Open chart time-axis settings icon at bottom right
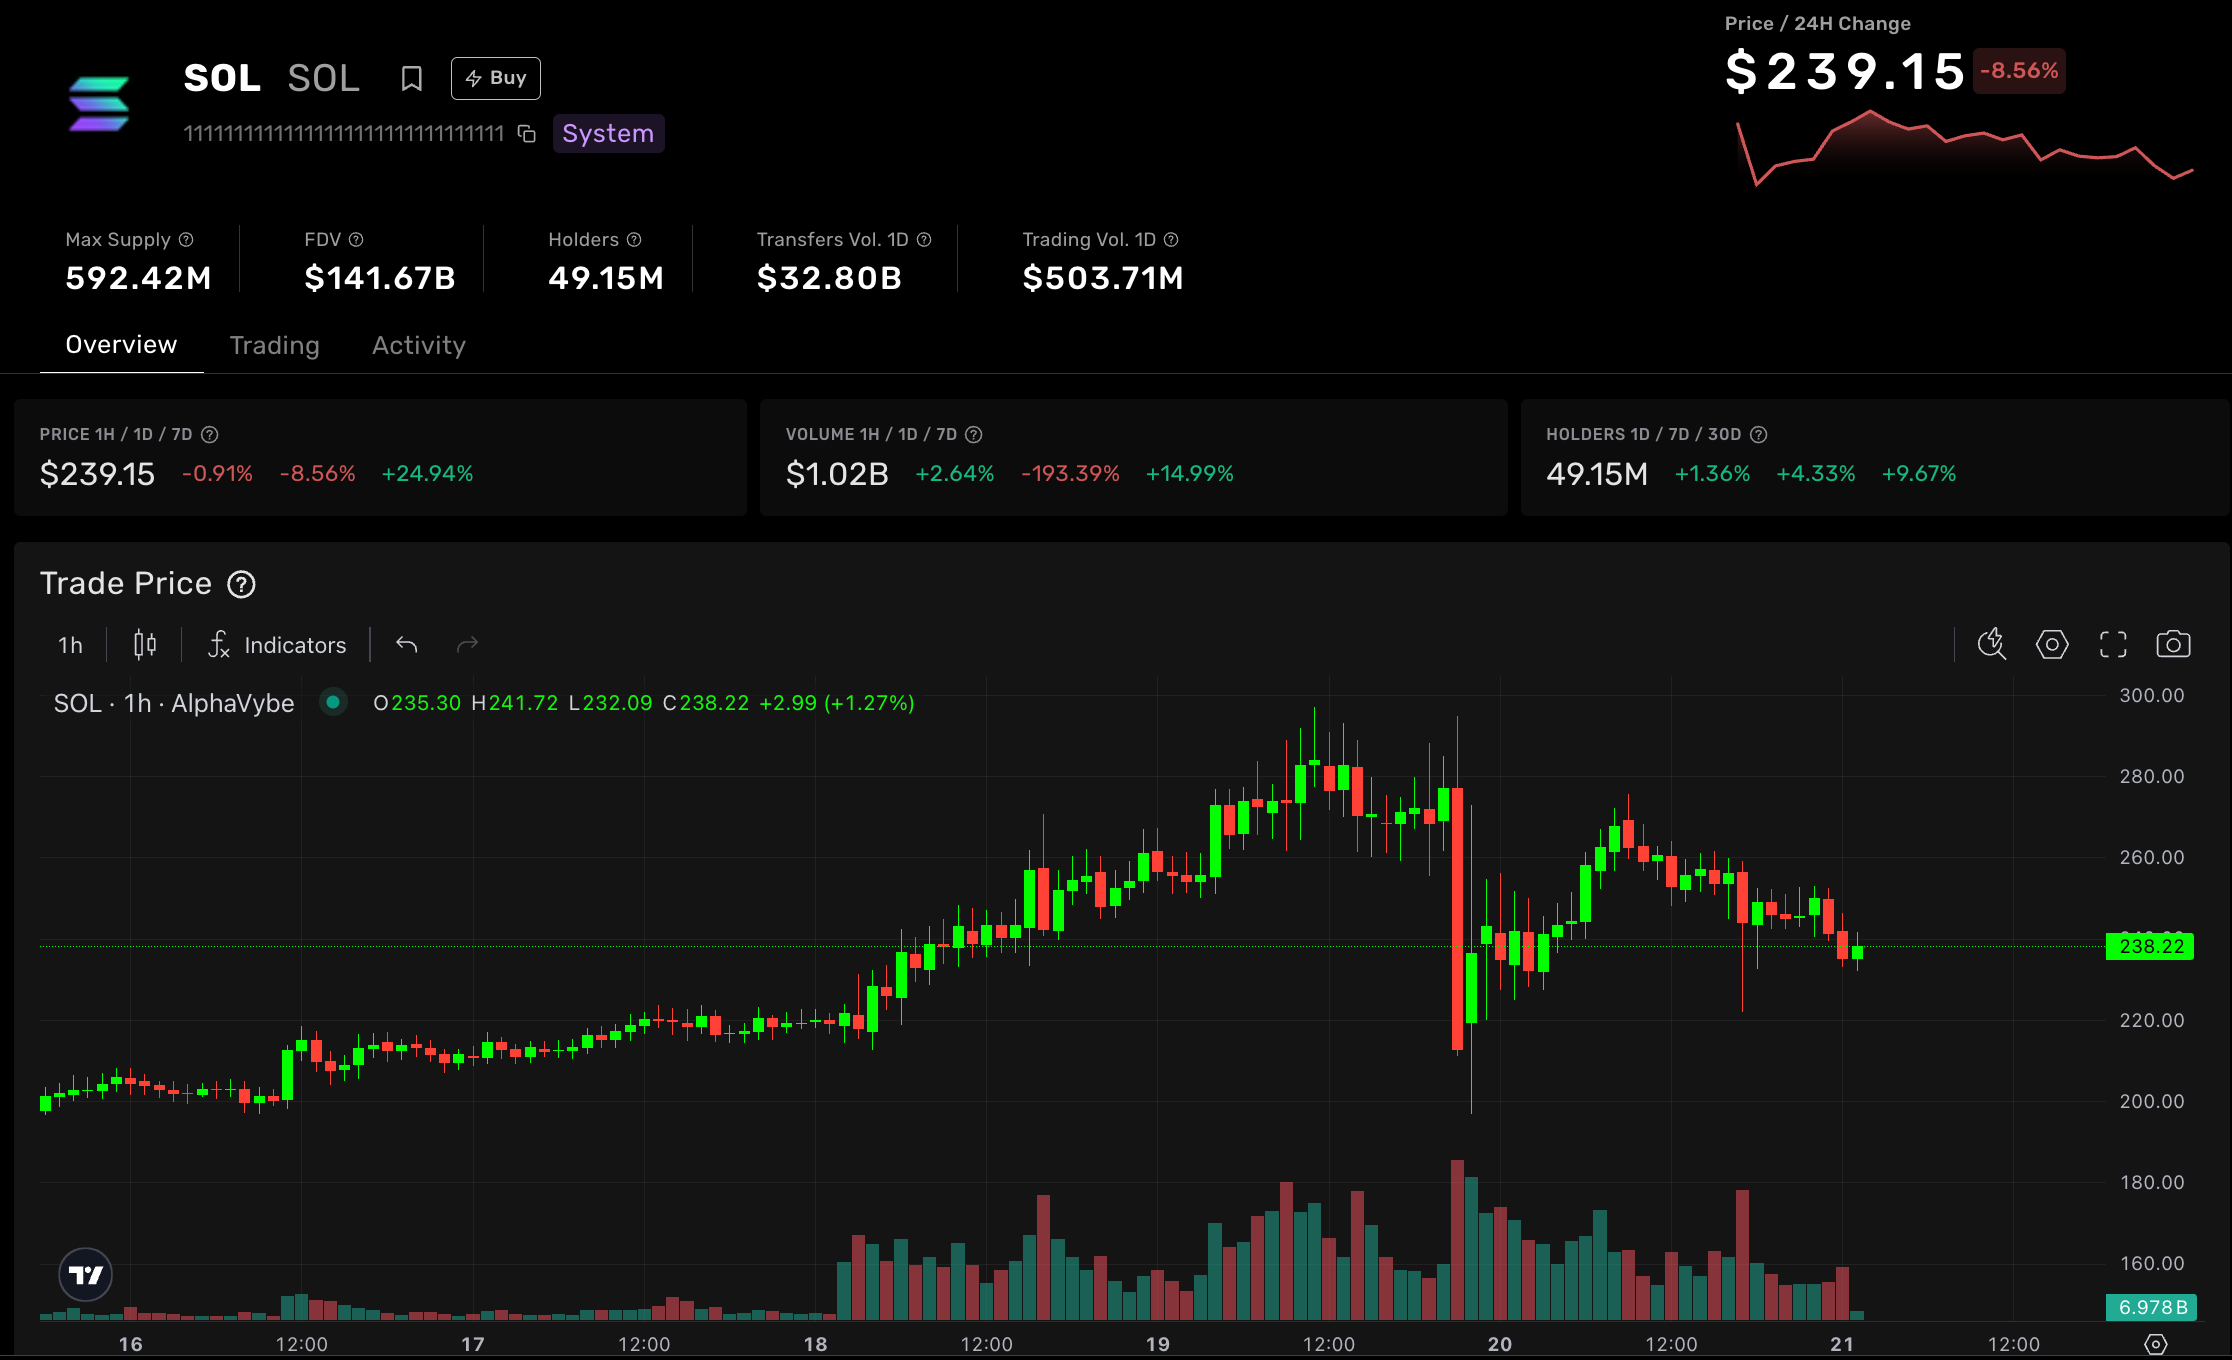The height and width of the screenshot is (1360, 2232). tap(2156, 1344)
